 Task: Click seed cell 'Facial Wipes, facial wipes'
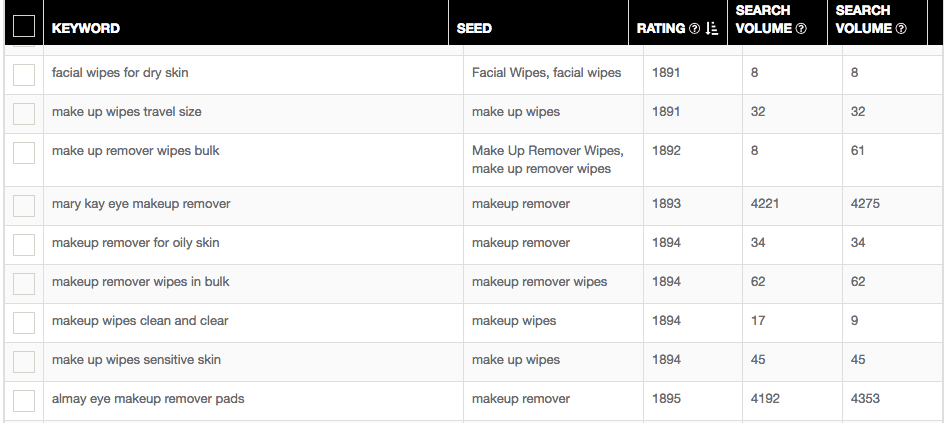546,73
